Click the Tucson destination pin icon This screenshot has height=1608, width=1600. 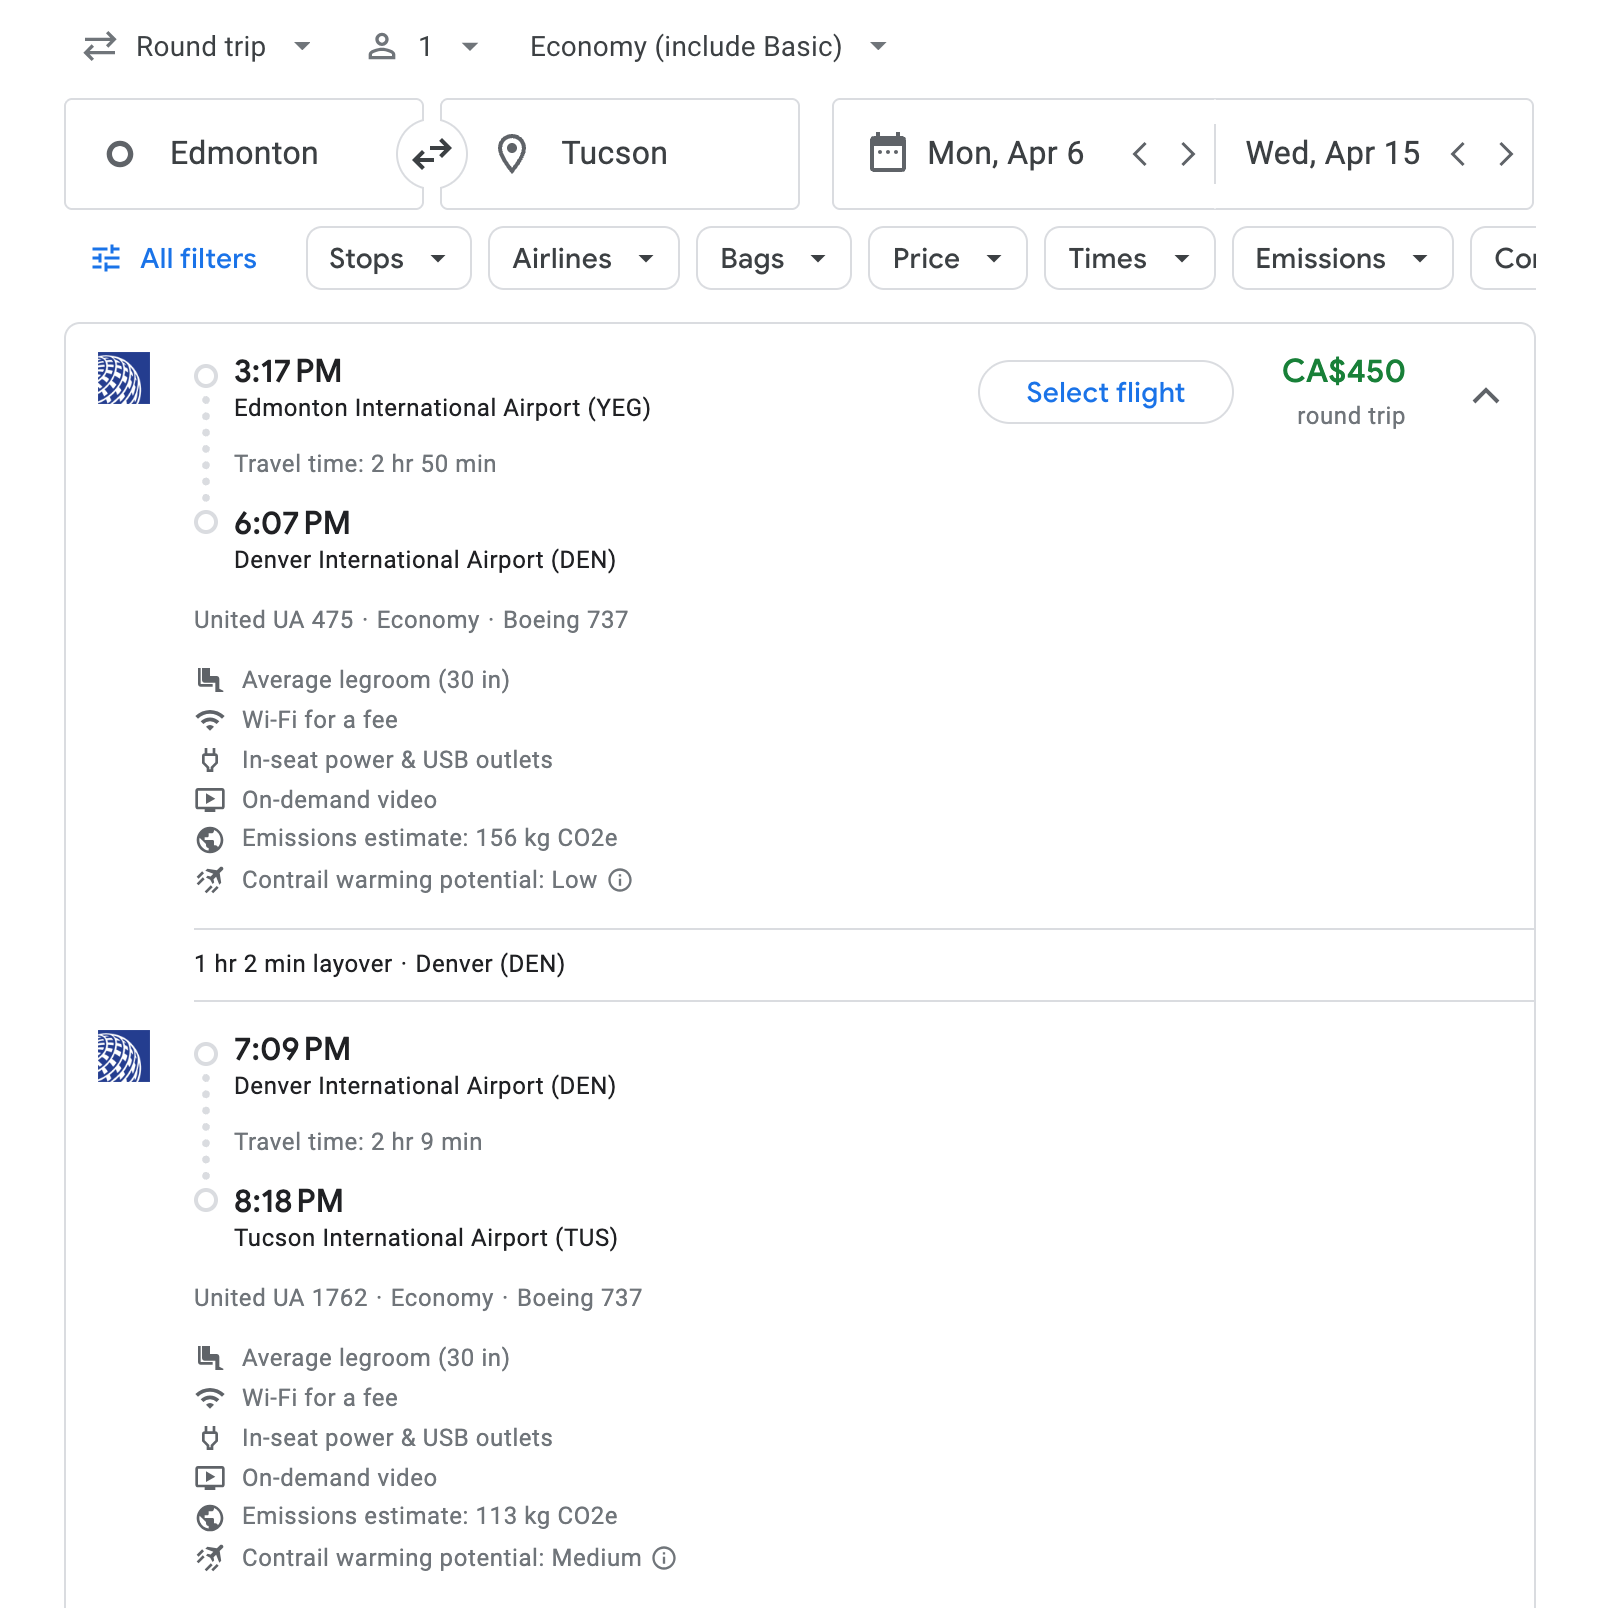click(512, 154)
